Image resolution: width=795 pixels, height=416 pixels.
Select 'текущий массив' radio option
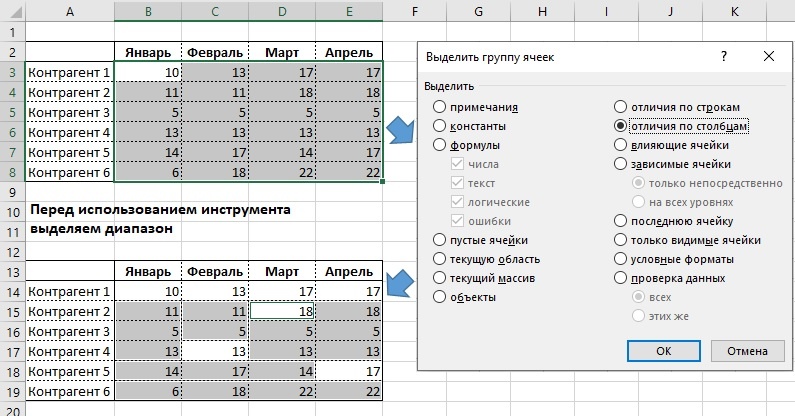[440, 278]
